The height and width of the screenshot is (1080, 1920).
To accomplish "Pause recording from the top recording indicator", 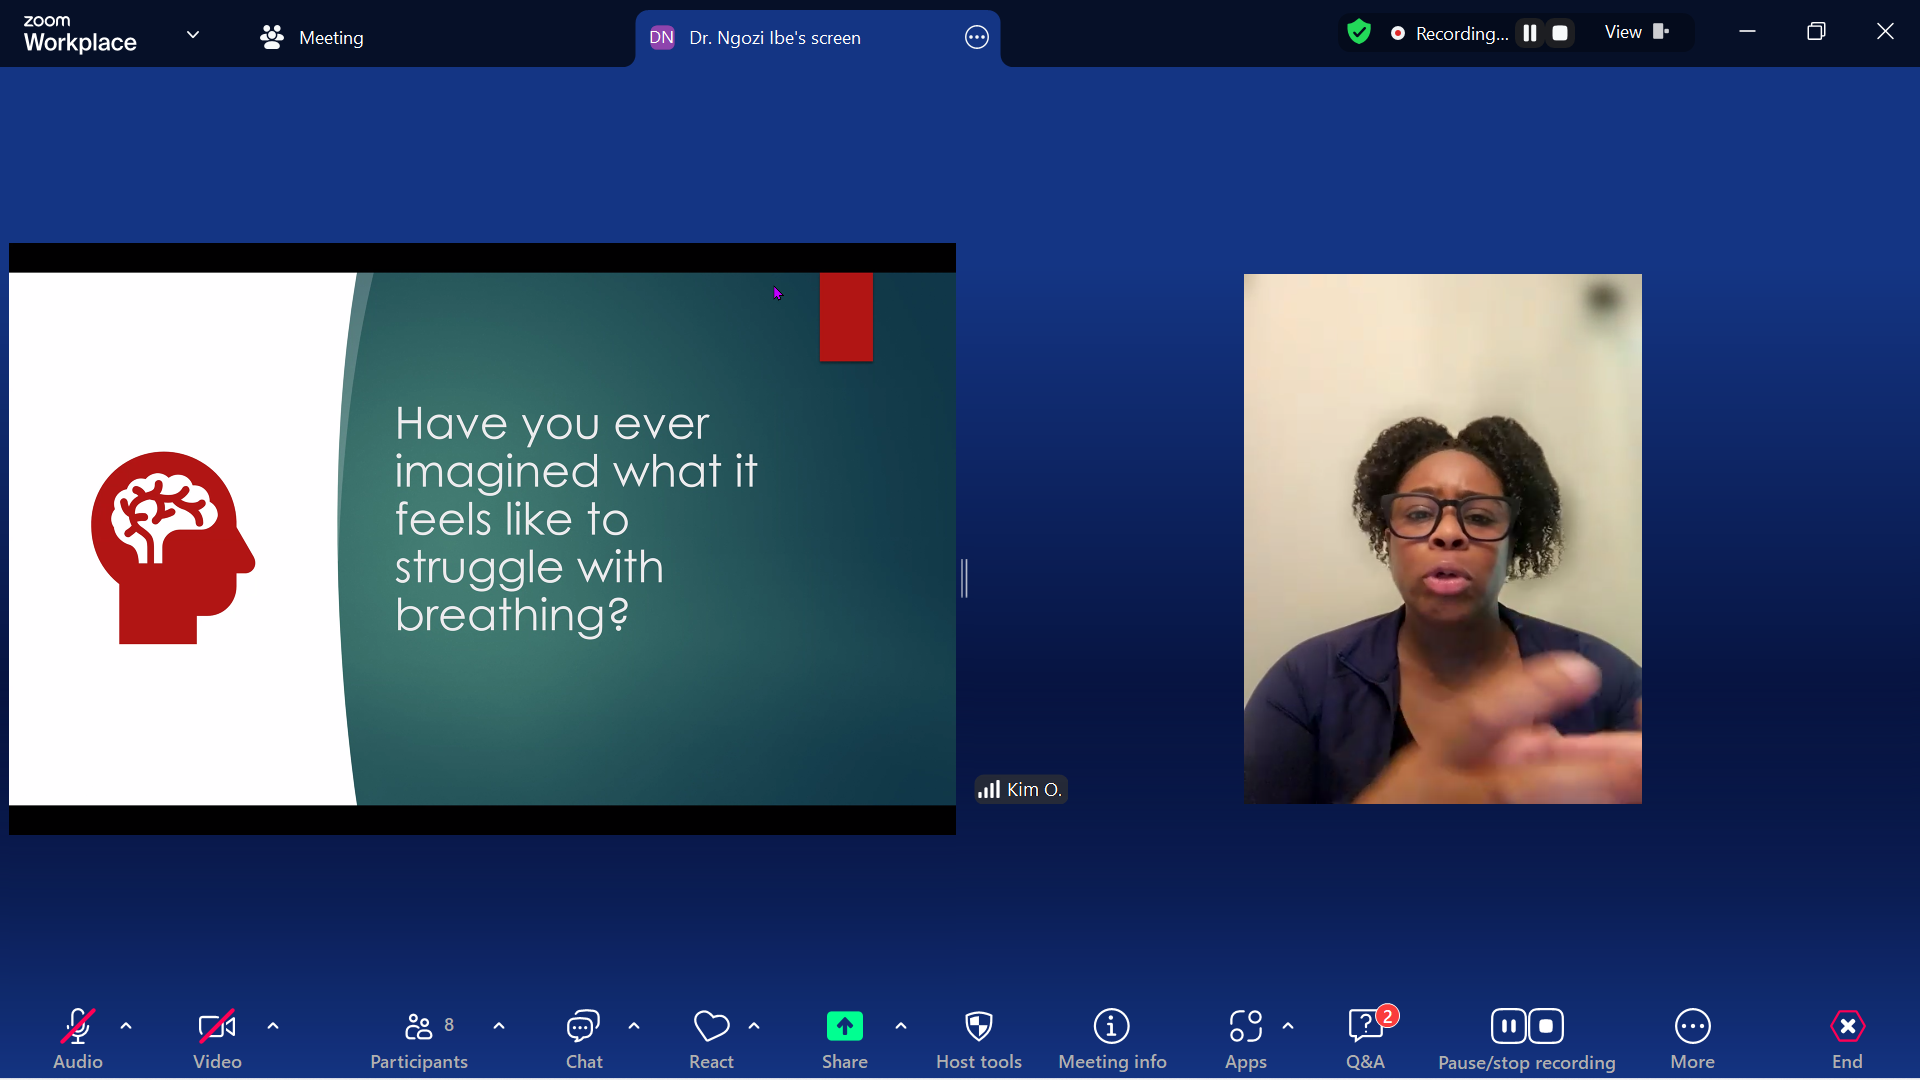I will 1529,32.
